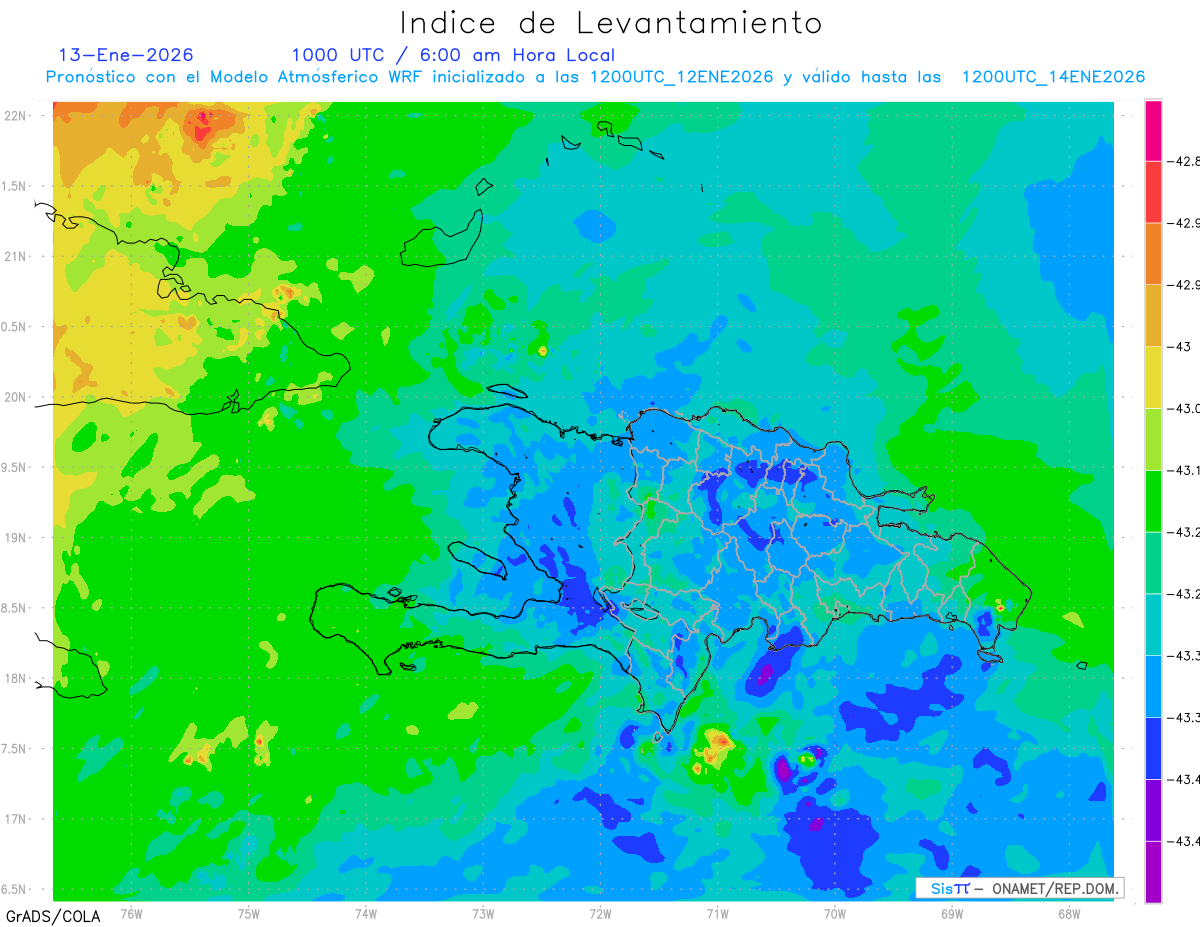This screenshot has width=1200, height=927.
Task: Click the "18N" latitude label
Action: [17, 679]
